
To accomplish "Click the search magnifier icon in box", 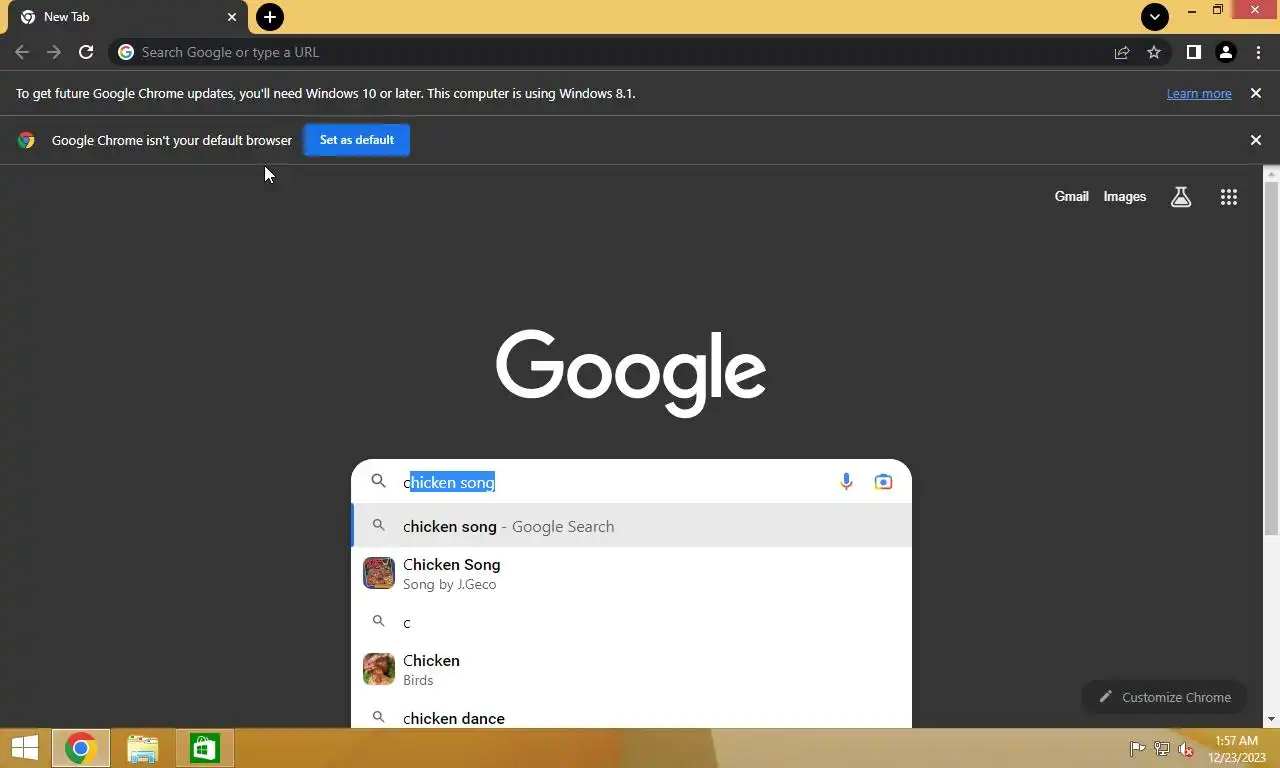I will (x=379, y=481).
